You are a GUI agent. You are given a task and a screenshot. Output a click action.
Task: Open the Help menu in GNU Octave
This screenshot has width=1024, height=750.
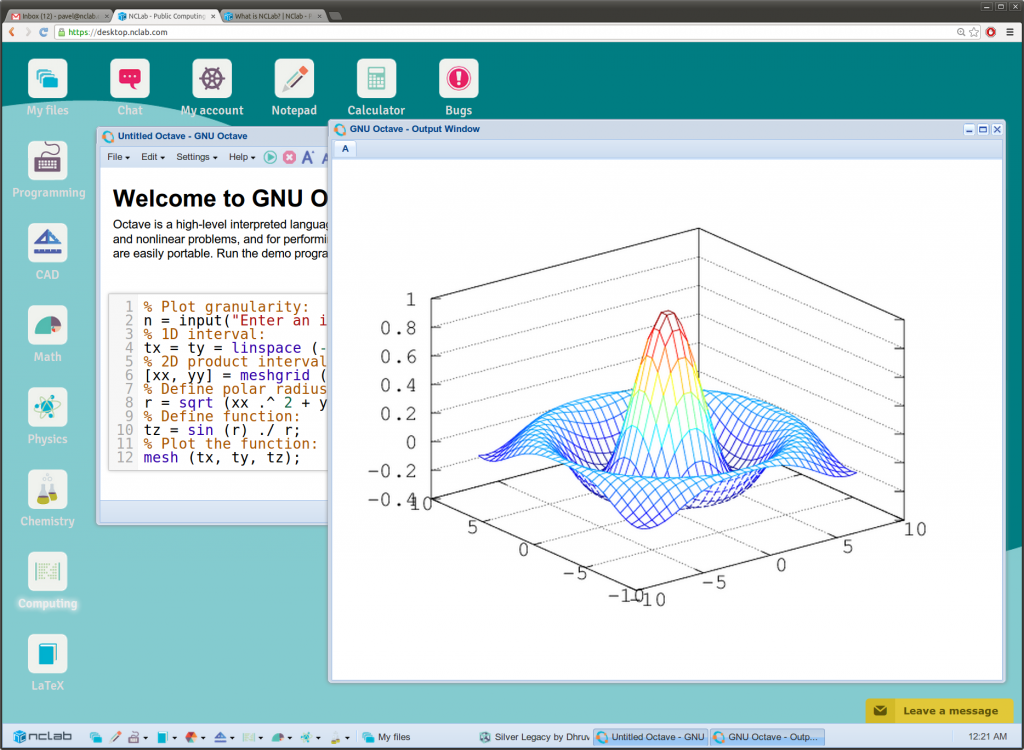click(242, 157)
